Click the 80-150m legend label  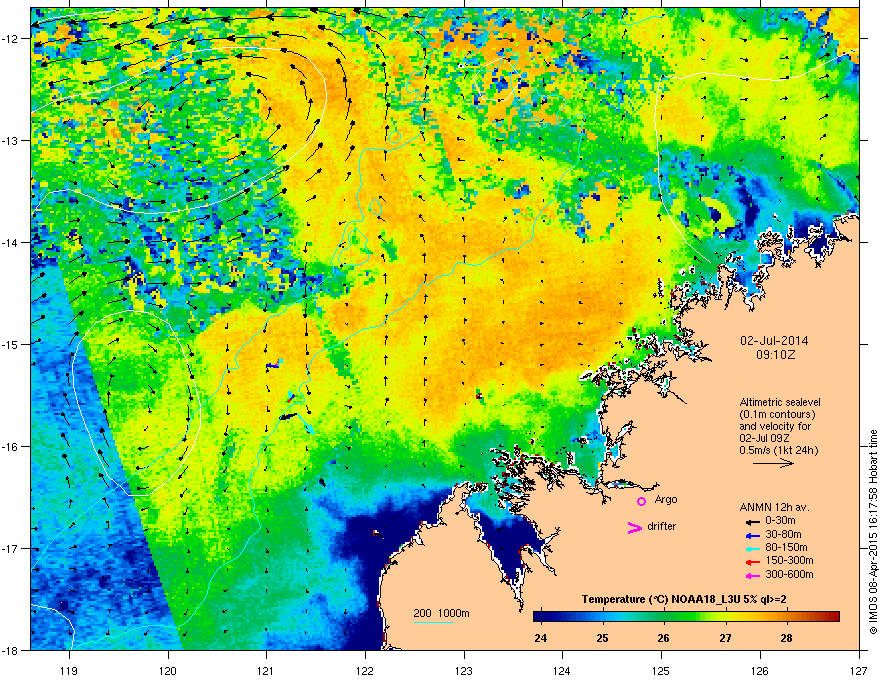coord(786,548)
